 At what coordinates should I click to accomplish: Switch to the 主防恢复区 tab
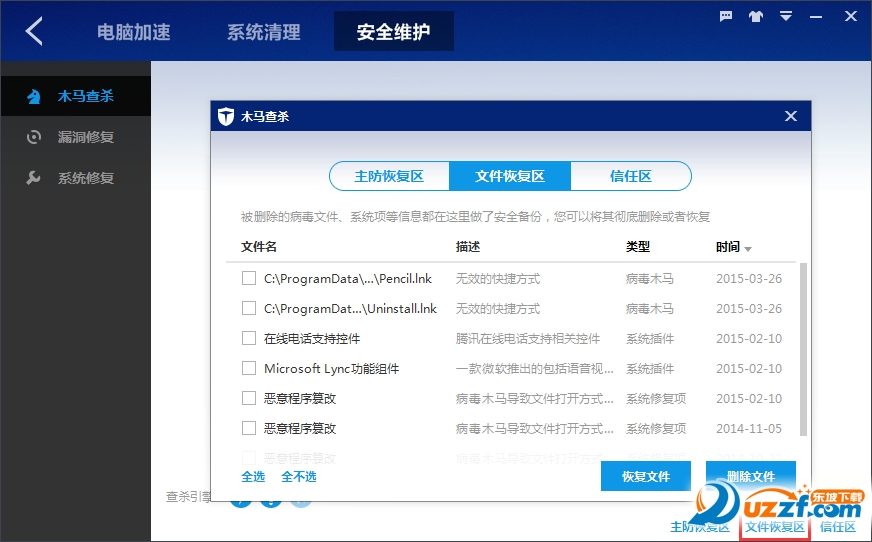tap(389, 176)
